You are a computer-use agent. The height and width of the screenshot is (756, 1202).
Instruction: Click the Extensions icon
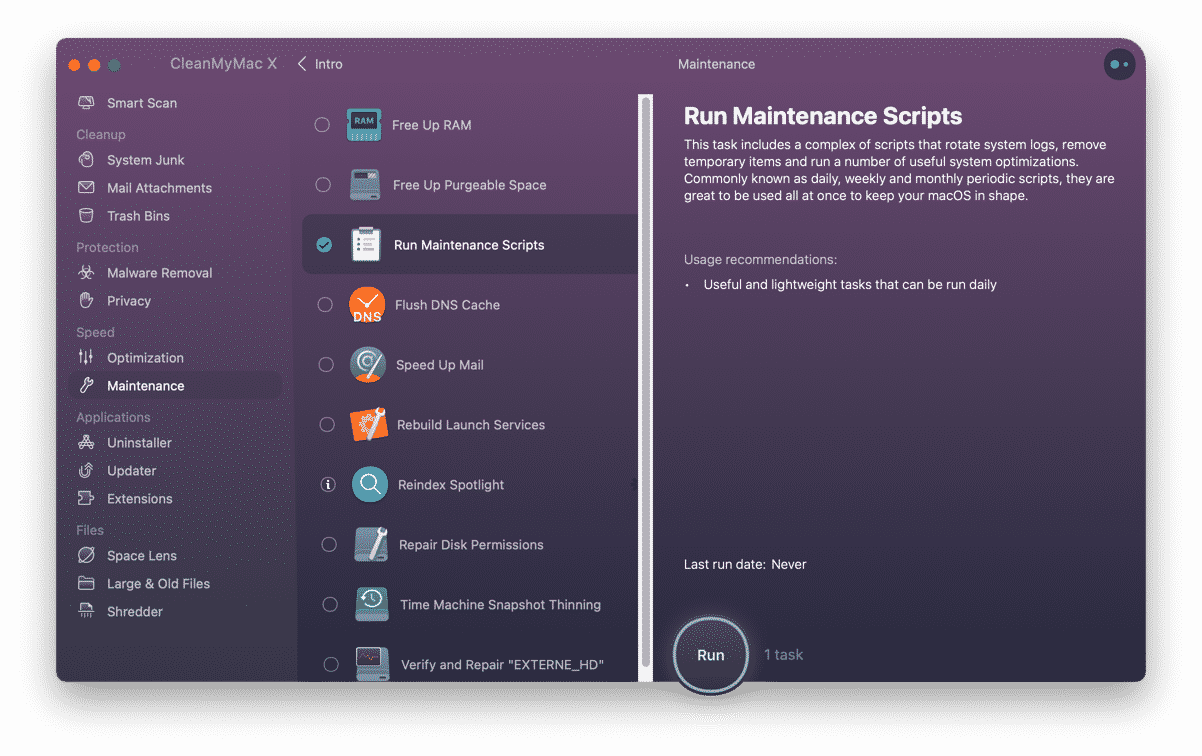click(x=87, y=499)
